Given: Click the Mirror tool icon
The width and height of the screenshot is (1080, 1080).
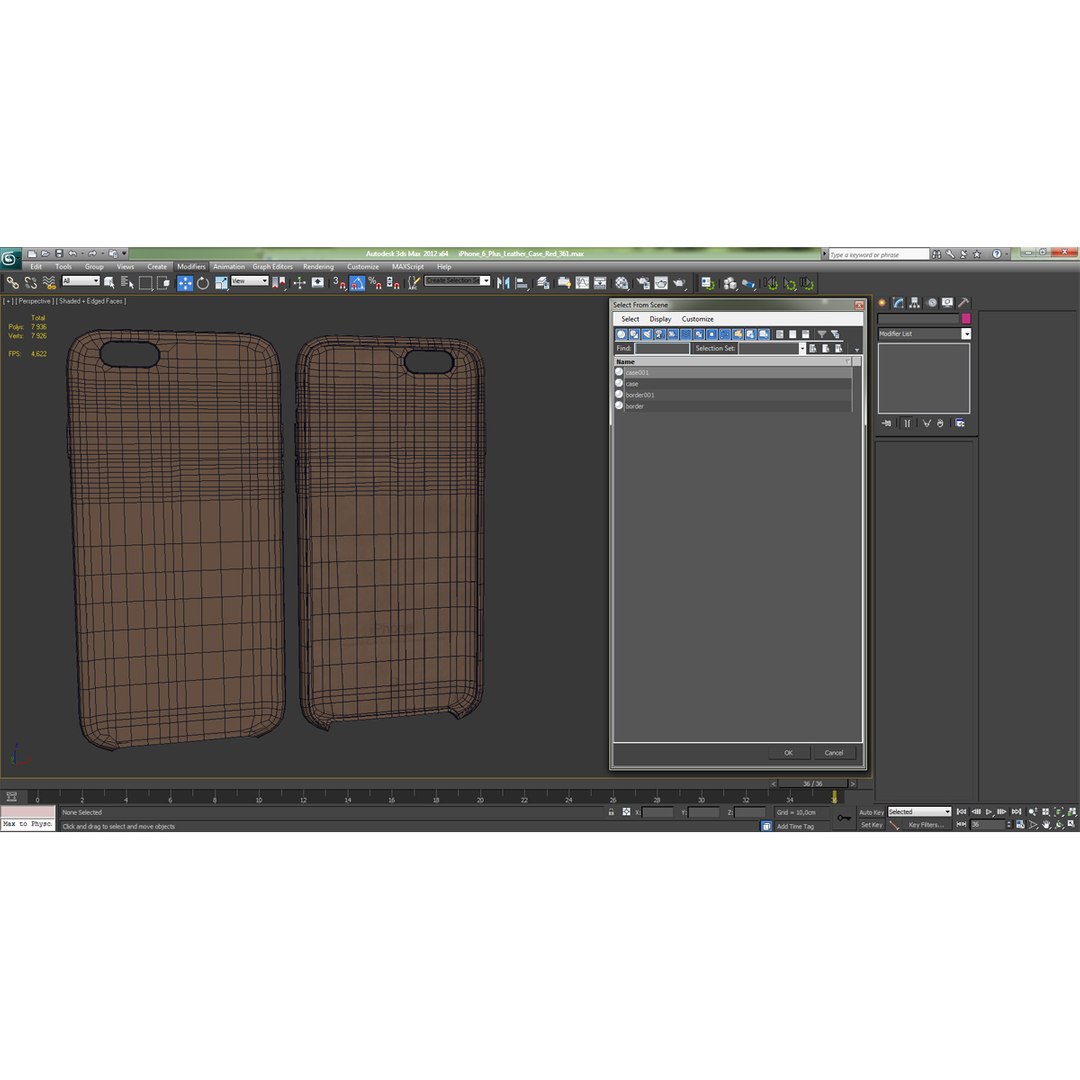Looking at the screenshot, I should click(x=503, y=283).
